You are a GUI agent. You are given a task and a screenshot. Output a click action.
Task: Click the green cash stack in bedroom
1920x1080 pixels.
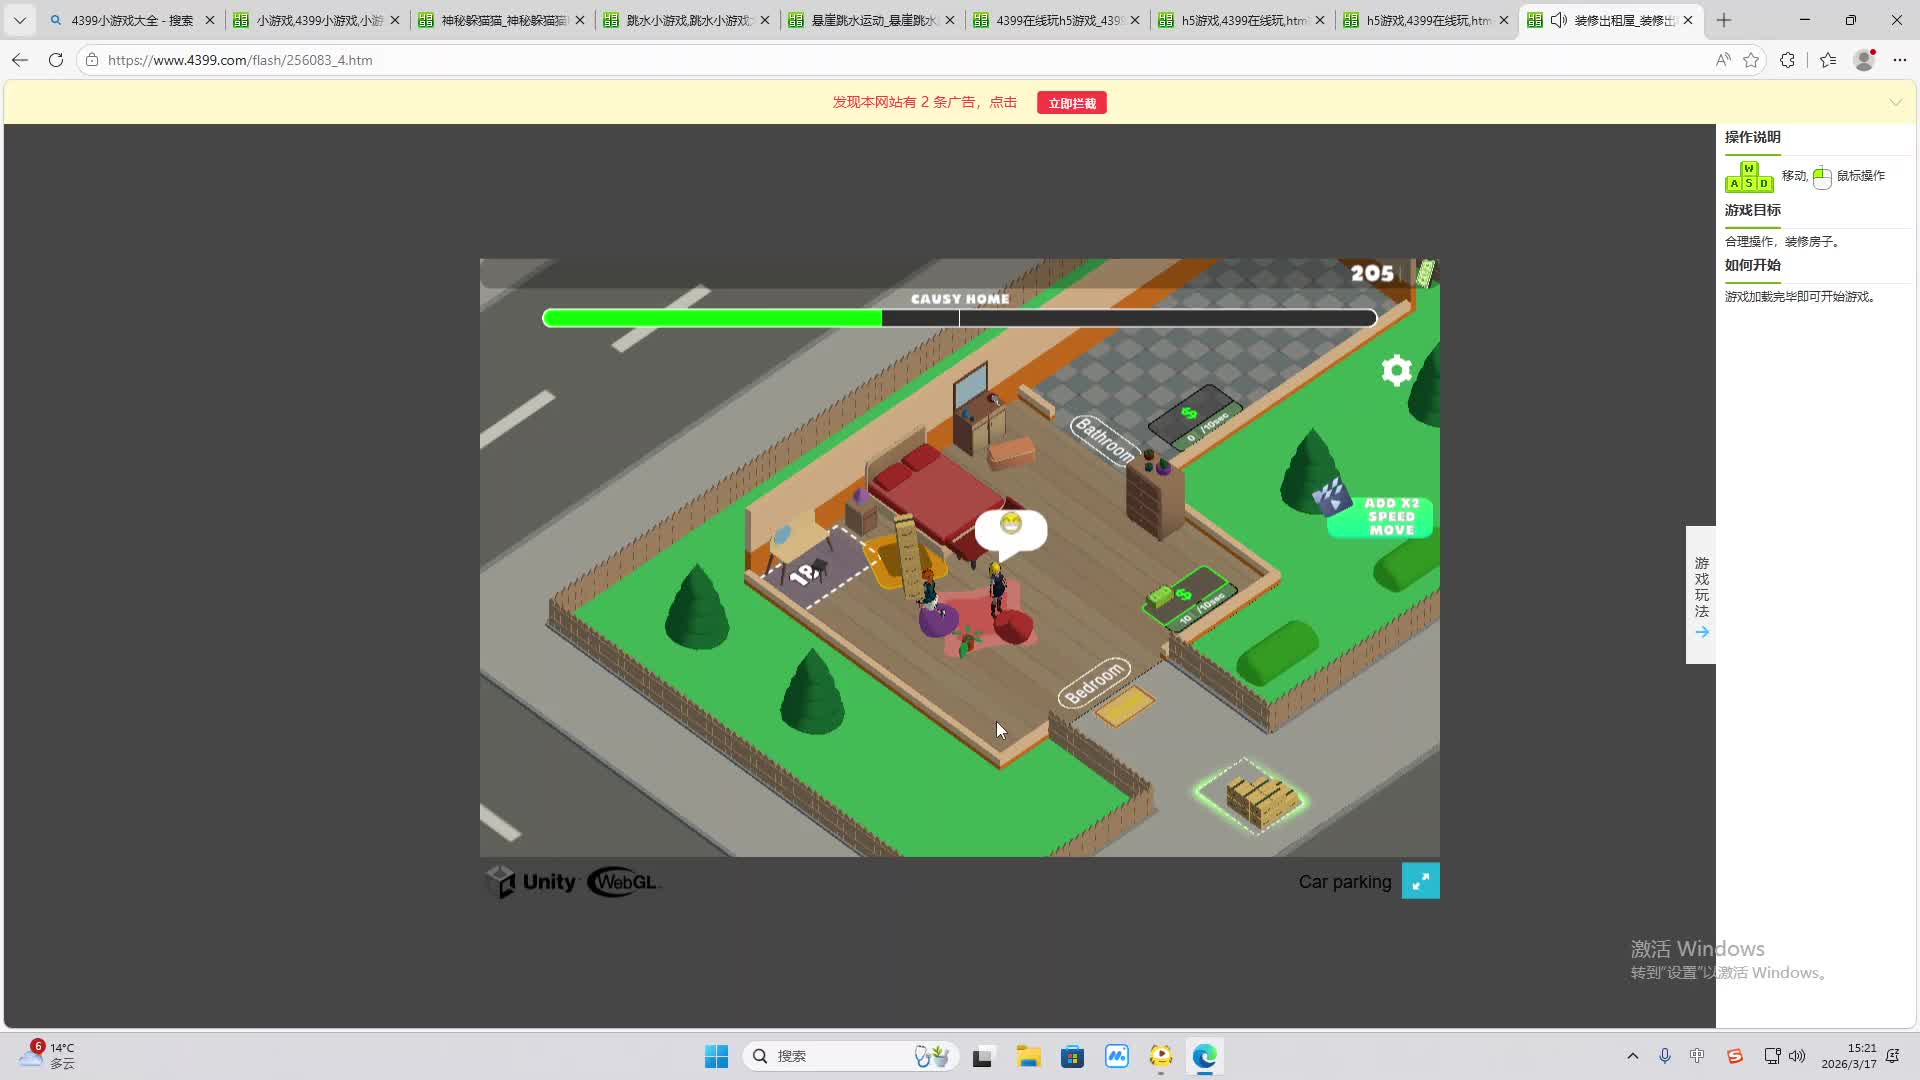pyautogui.click(x=1161, y=596)
